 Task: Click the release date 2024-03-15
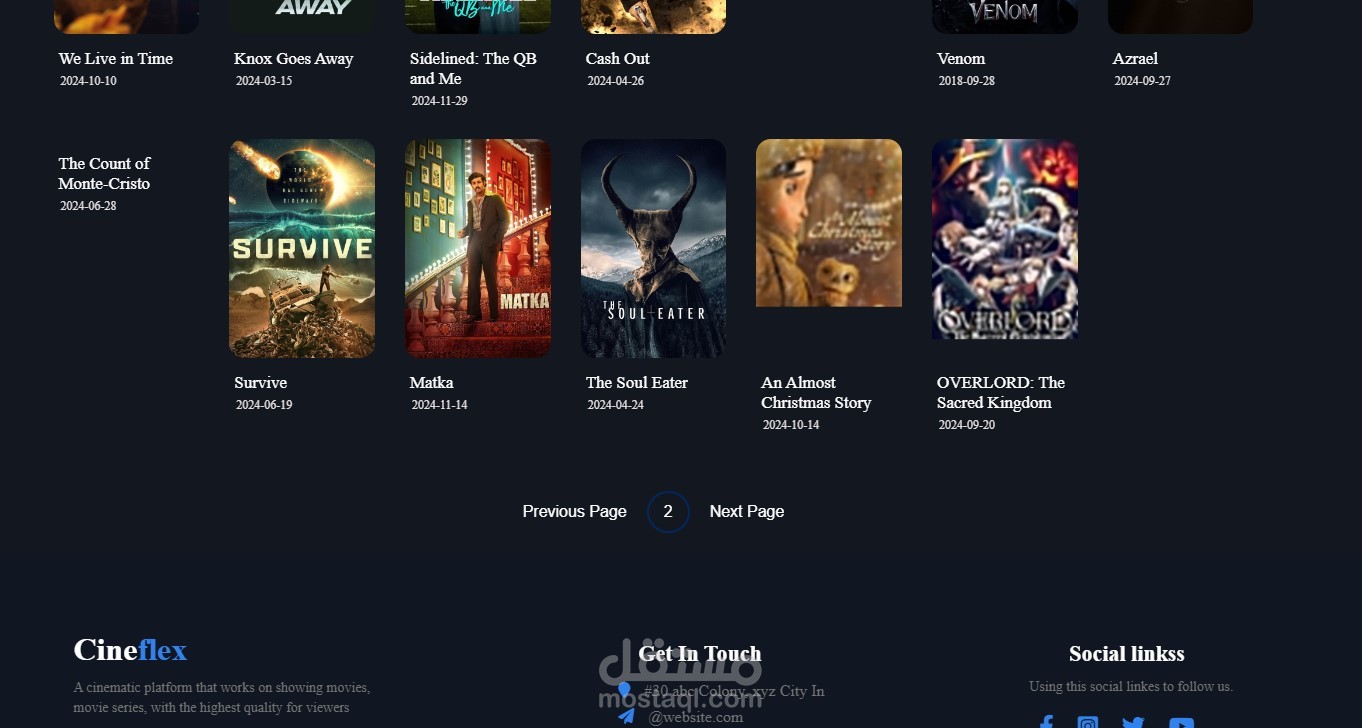coord(264,81)
